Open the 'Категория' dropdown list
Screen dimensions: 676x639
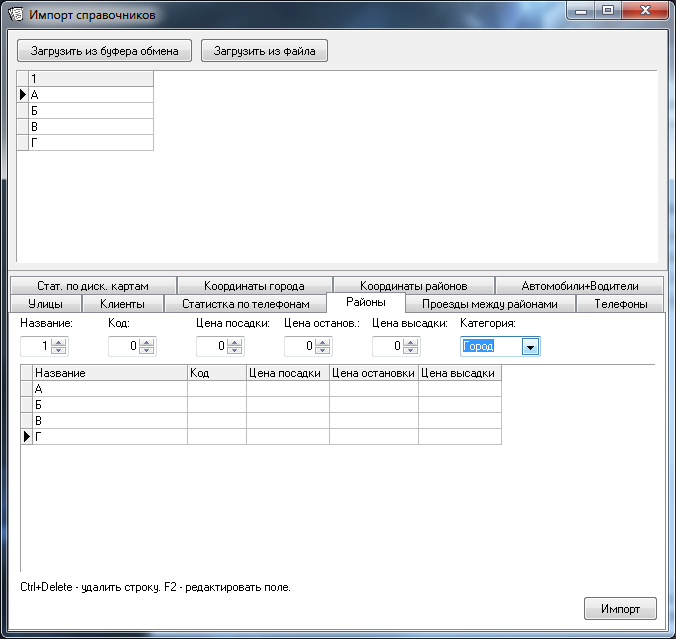pos(531,347)
